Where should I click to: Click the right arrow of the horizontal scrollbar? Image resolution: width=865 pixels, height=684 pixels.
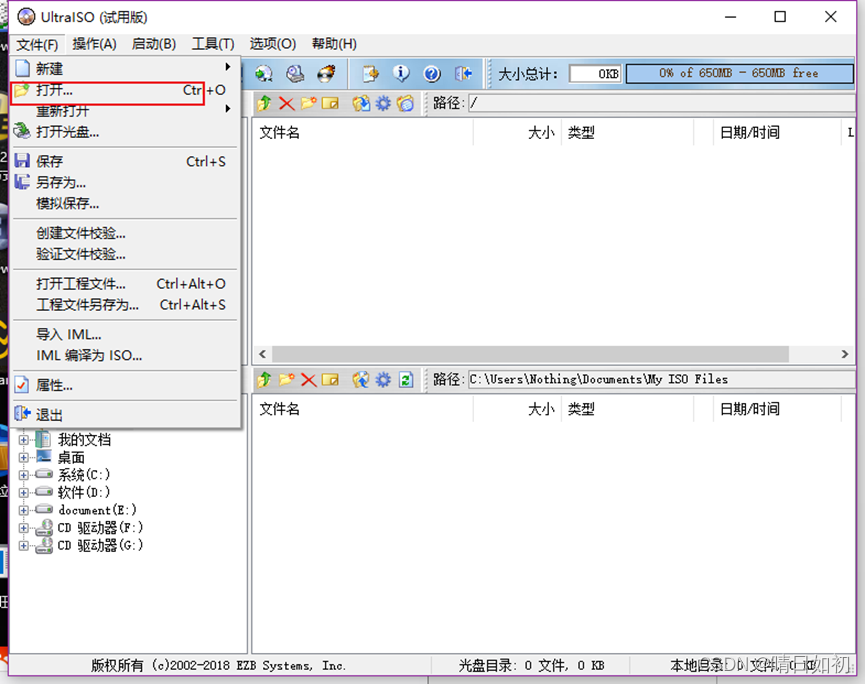coord(845,354)
